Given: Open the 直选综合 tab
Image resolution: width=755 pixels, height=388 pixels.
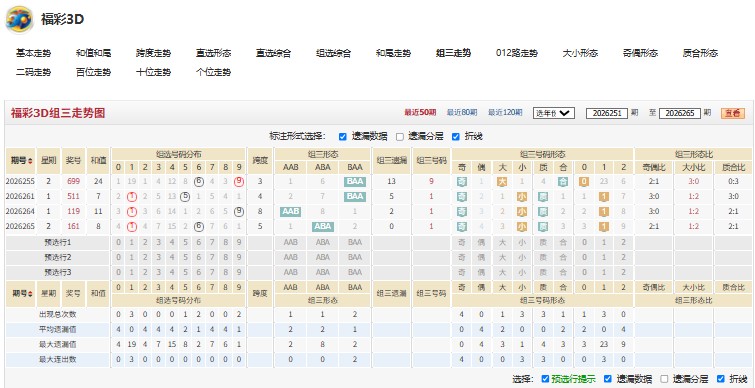Looking at the screenshot, I should point(273,53).
